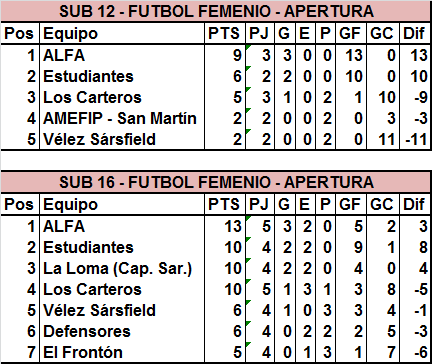Select the SUB 16 Futbol Femenio title cell

(216, 182)
